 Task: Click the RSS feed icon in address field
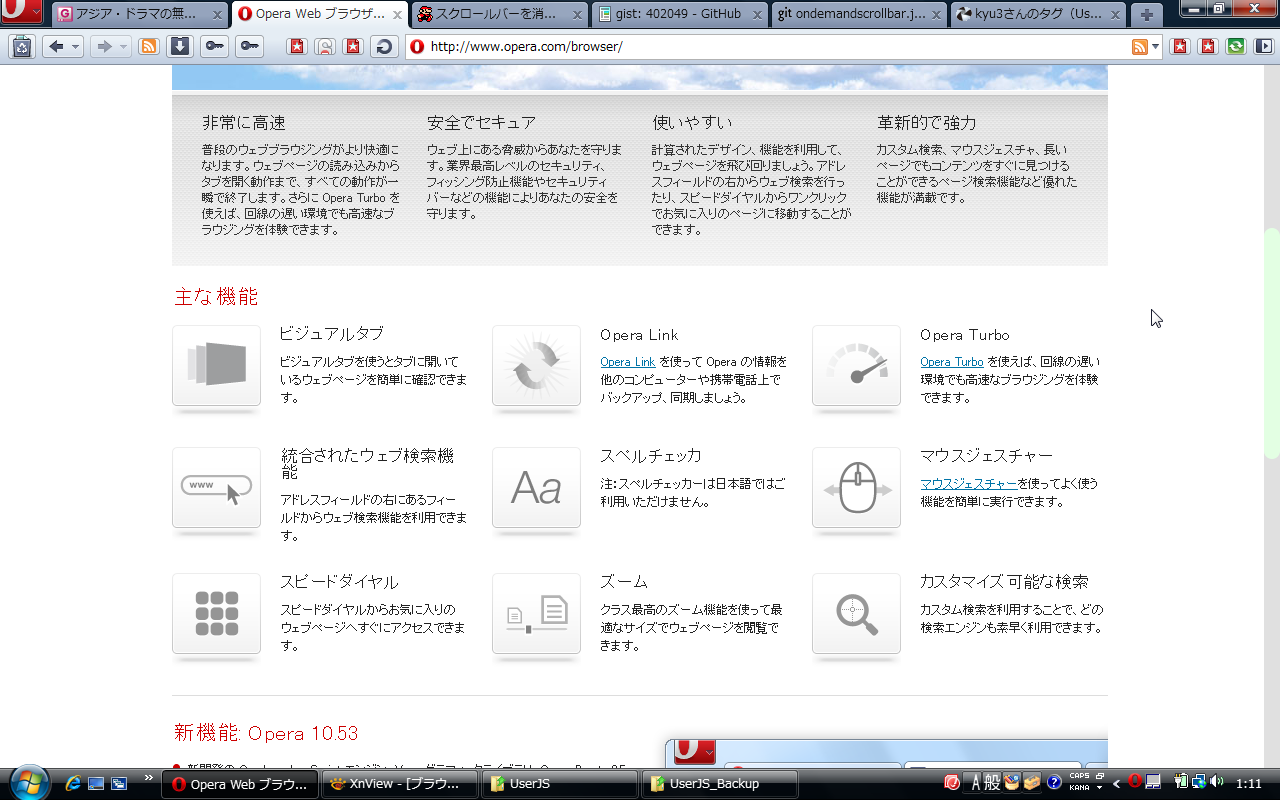(1139, 47)
